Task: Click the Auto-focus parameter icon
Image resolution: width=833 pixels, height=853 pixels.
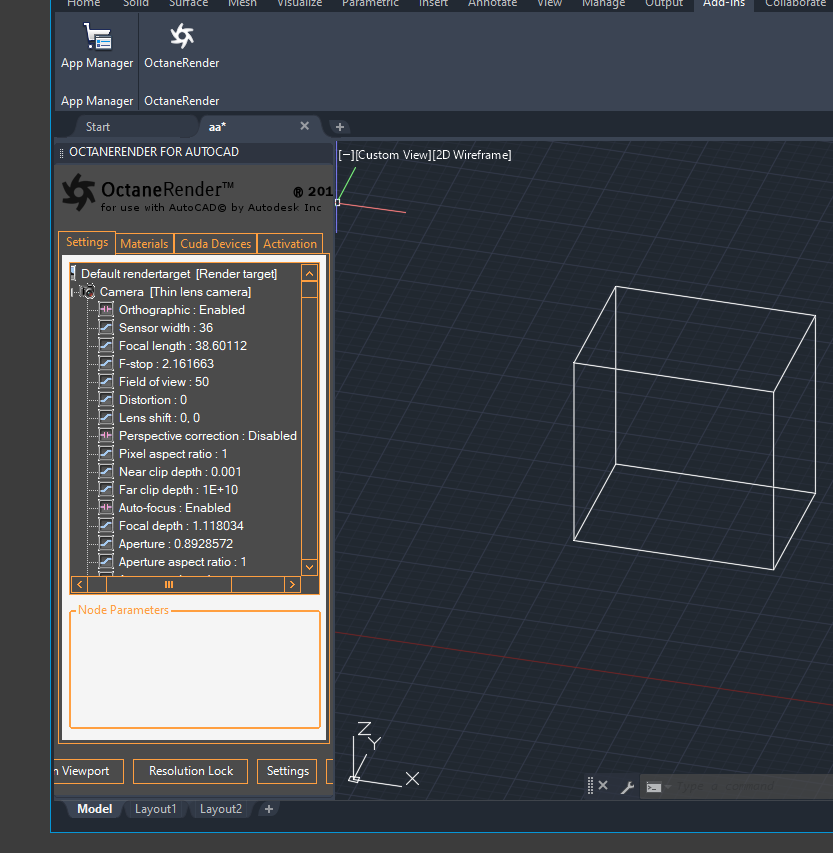Action: (x=106, y=507)
